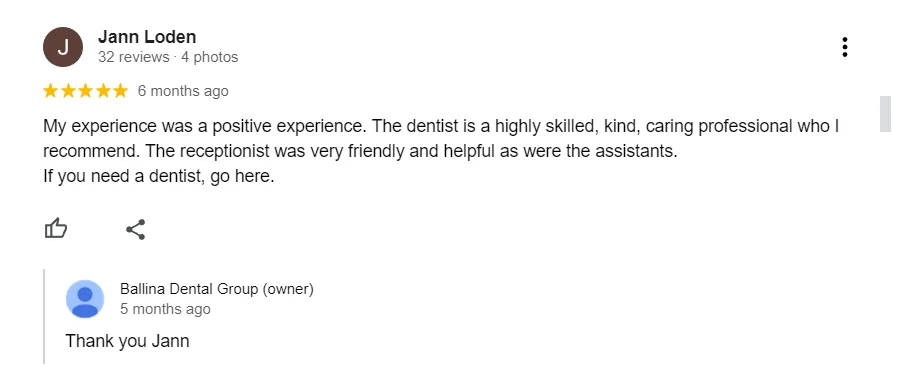This screenshot has width=916, height=367.
Task: Open Jann Loden's brown avatar circle
Action: point(63,47)
